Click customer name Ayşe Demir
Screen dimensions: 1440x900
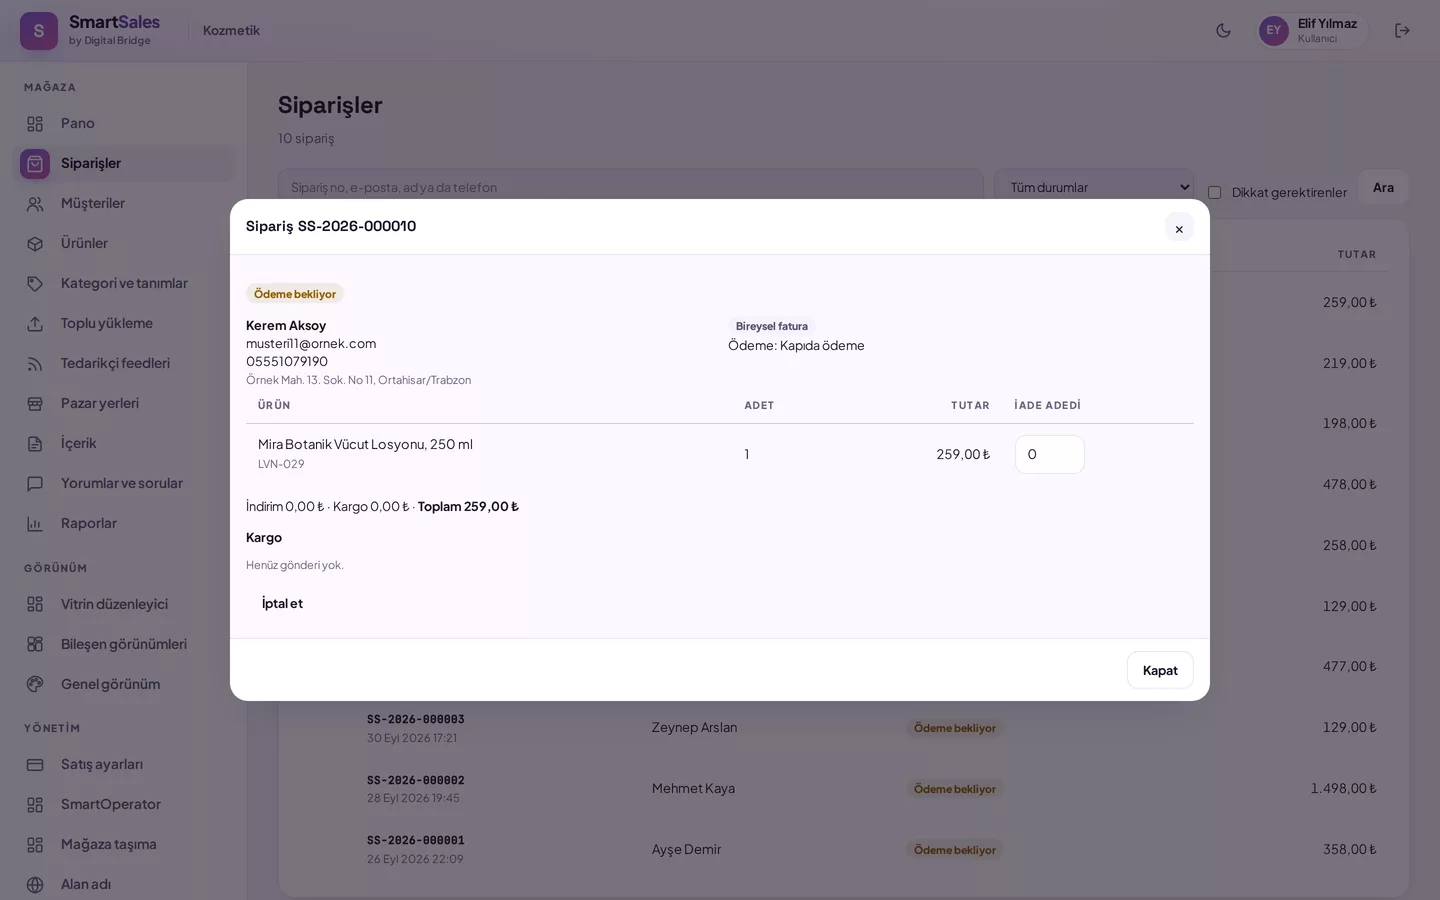(x=686, y=849)
